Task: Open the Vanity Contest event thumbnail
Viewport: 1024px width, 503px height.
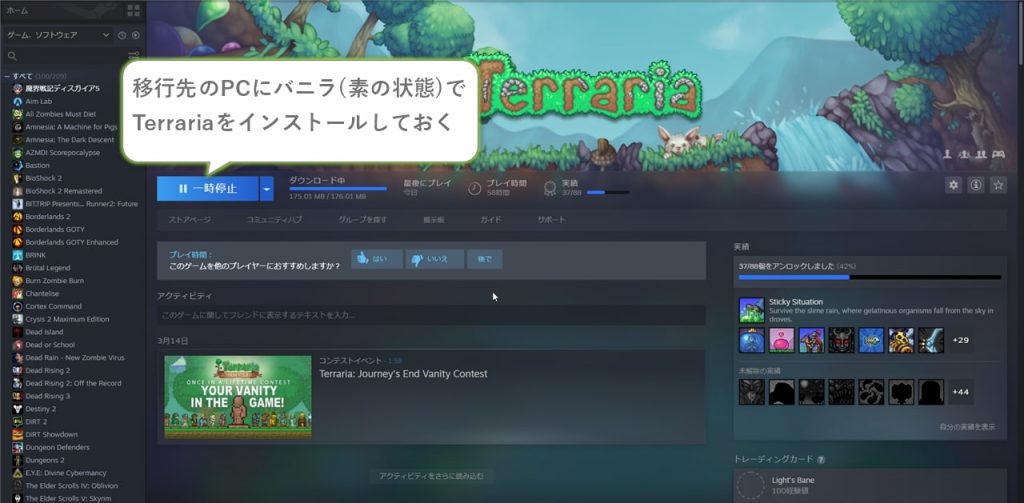Action: 237,396
